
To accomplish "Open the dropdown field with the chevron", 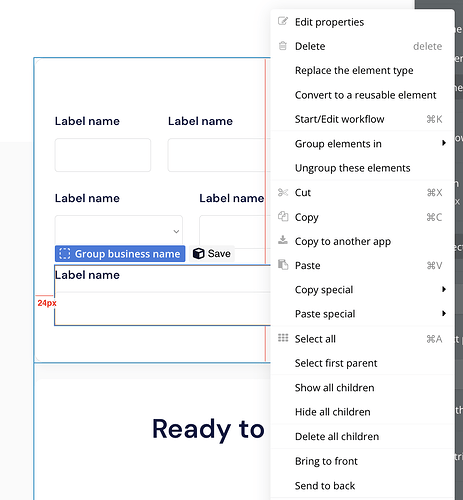I will tap(119, 232).
